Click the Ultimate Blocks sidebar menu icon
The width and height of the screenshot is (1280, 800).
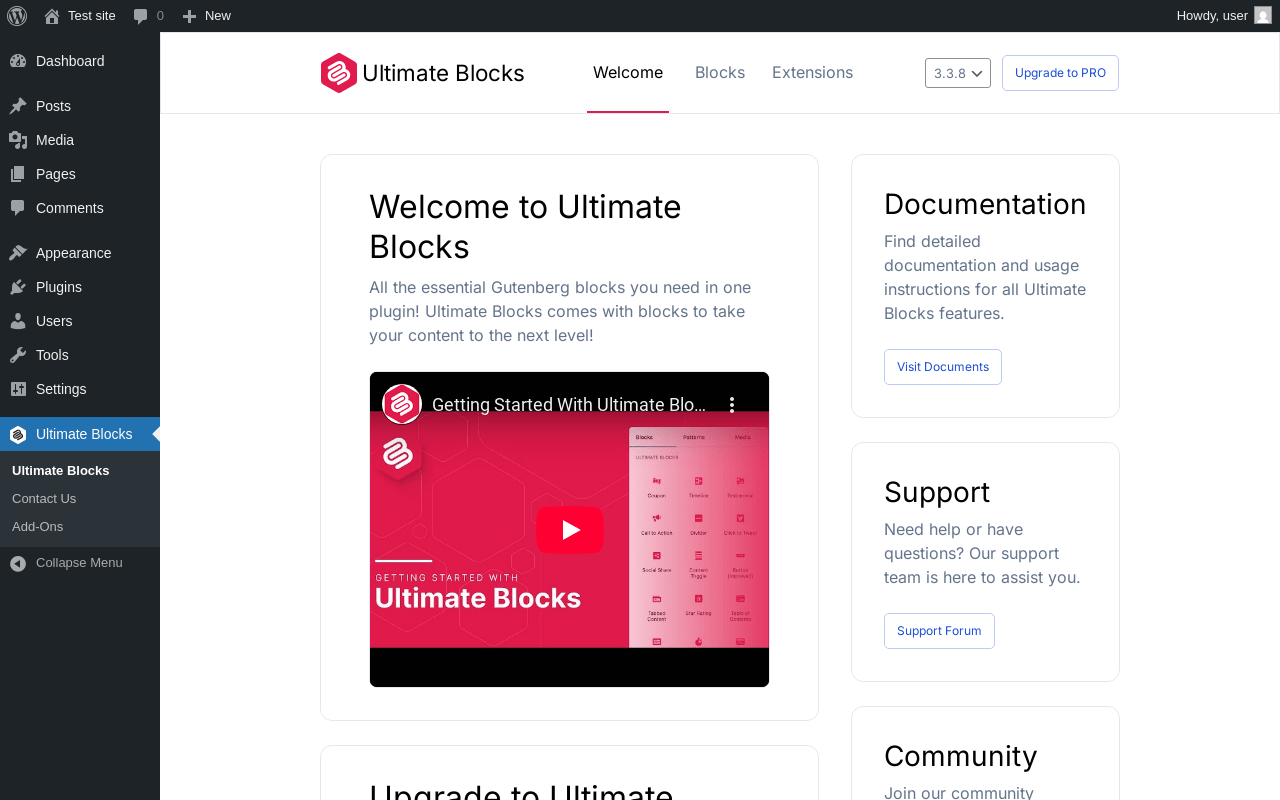18,434
